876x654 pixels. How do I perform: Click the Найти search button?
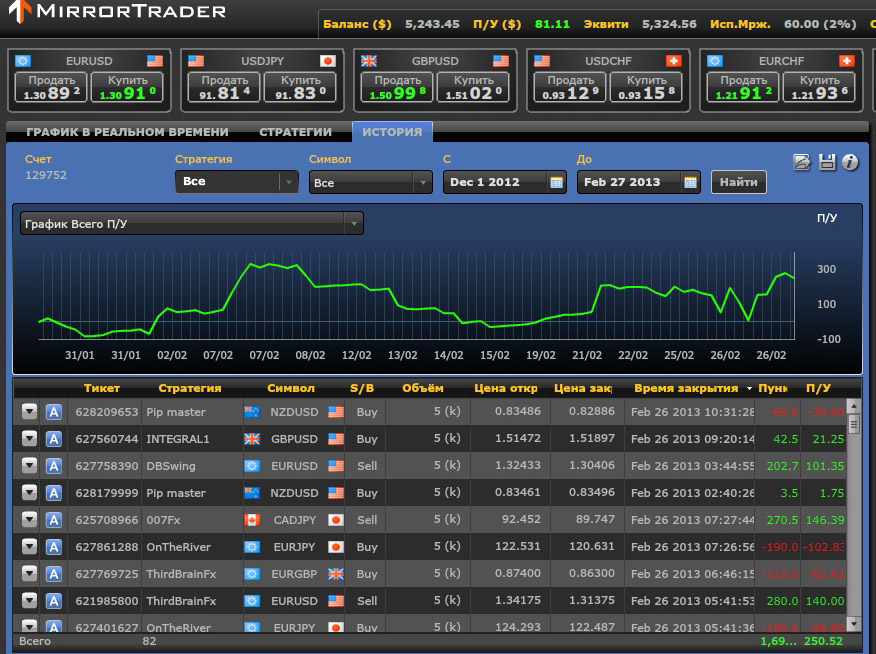tap(739, 182)
